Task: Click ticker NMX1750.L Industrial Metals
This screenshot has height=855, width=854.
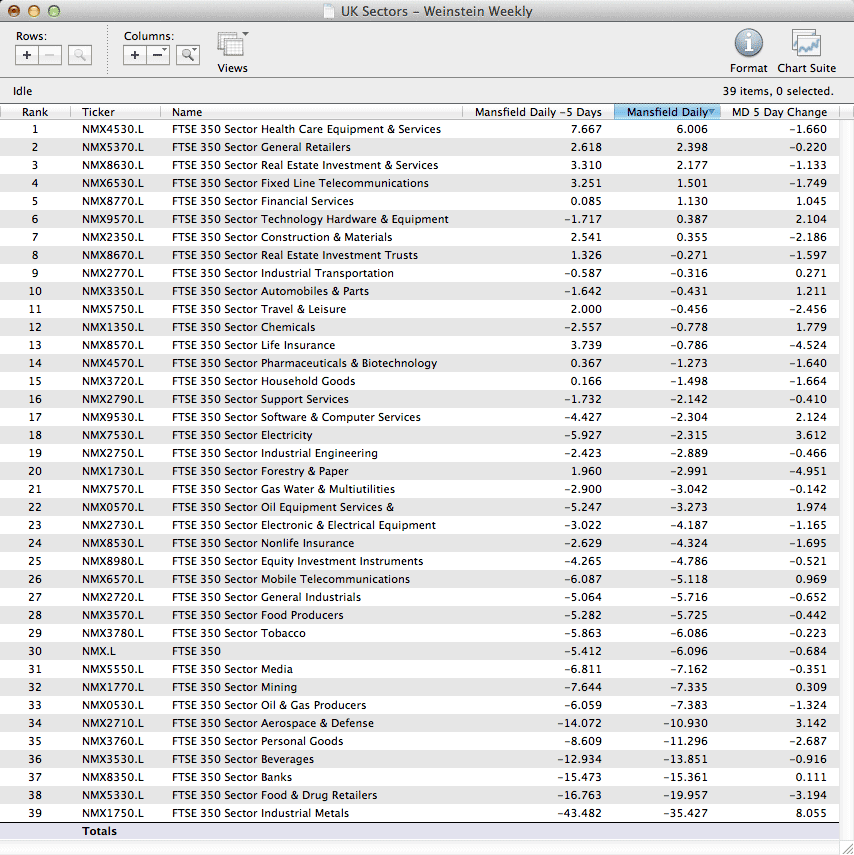Action: click(x=112, y=813)
